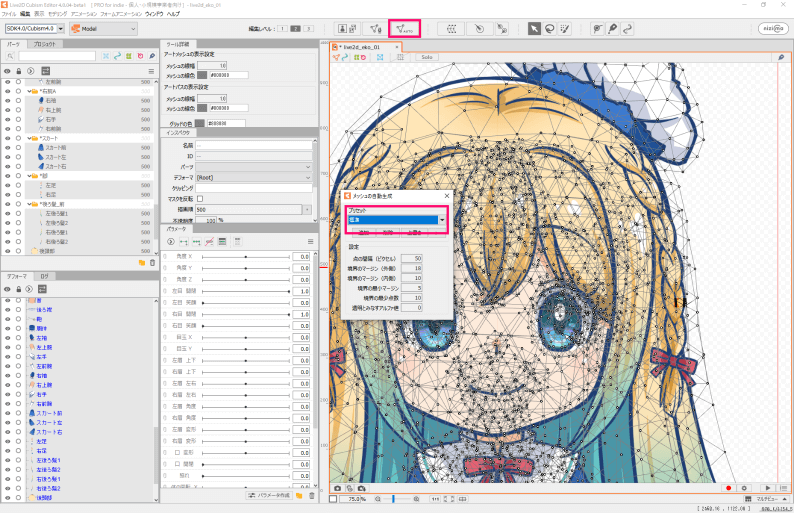Click the Create warp deformer icon
The image size is (794, 513).
[451, 29]
